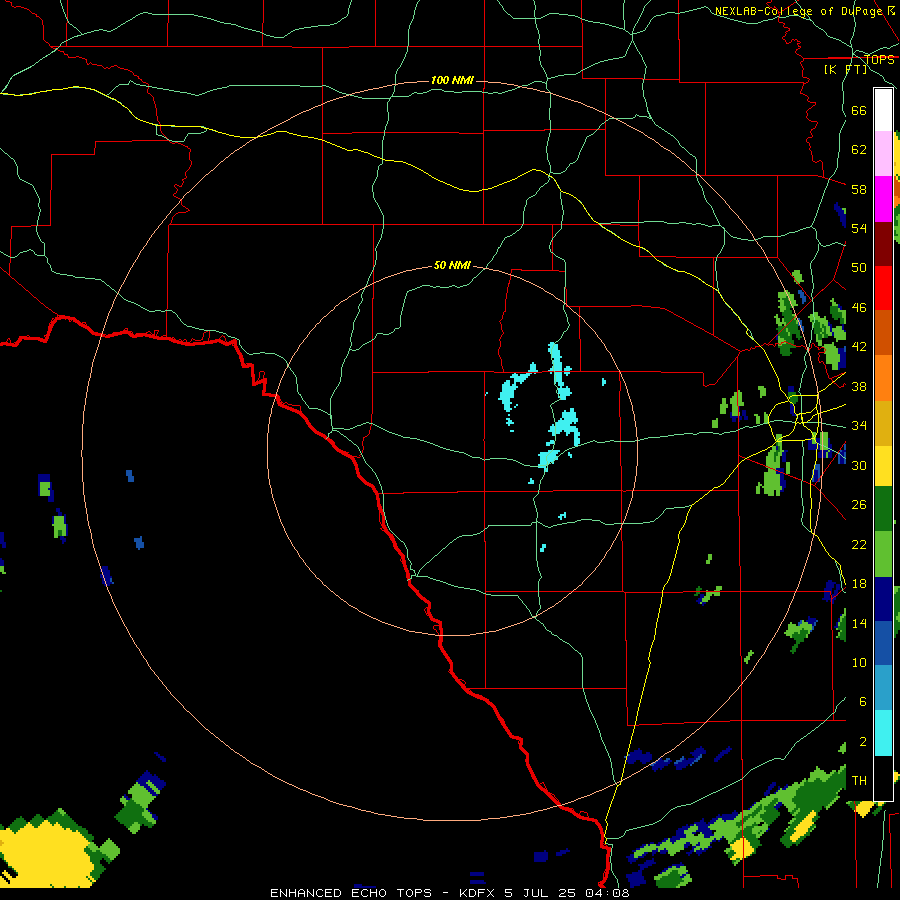Click the "34" legend value

[x=859, y=426]
